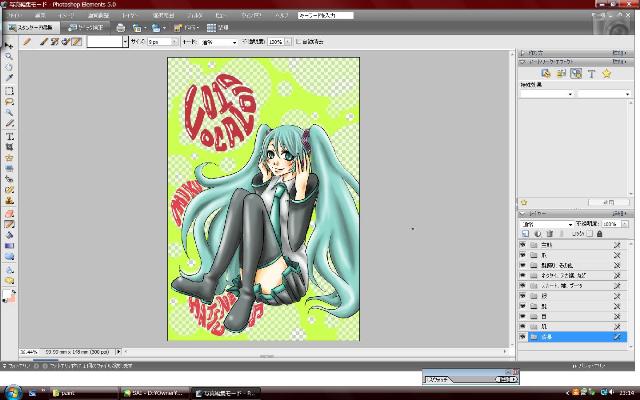The width and height of the screenshot is (640, 400).
Task: Select the Text effects icon in Artwork palette
Action: [591, 73]
